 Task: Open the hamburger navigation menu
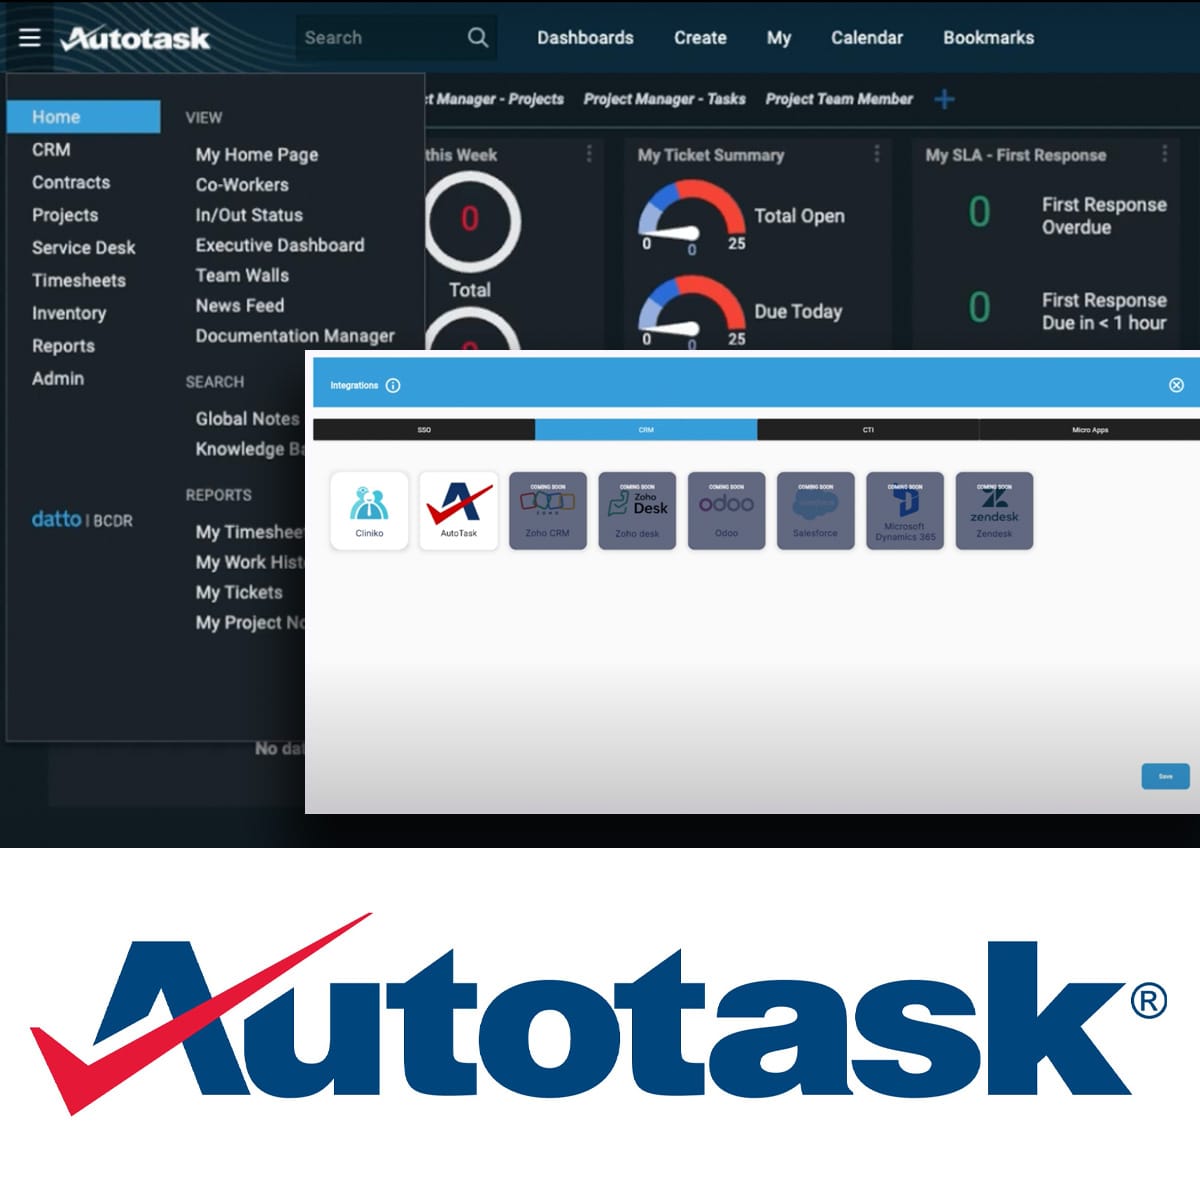tap(29, 37)
